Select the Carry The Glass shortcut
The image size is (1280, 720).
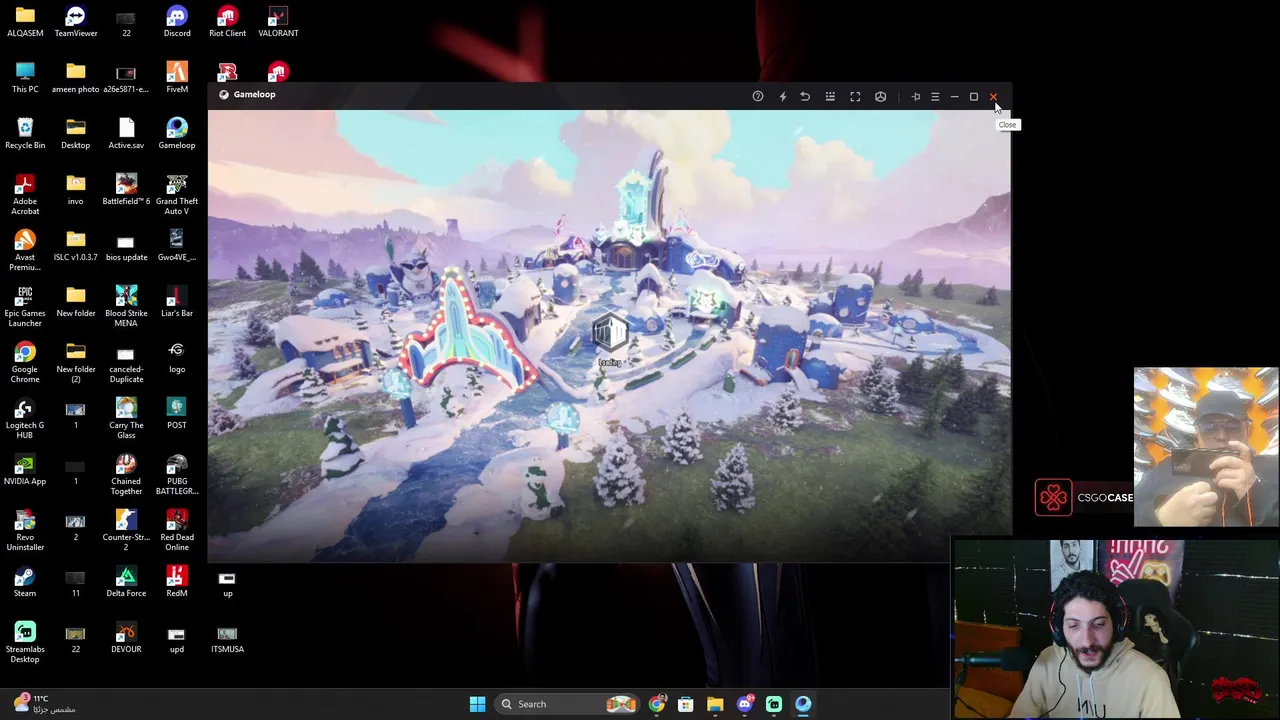tap(126, 419)
